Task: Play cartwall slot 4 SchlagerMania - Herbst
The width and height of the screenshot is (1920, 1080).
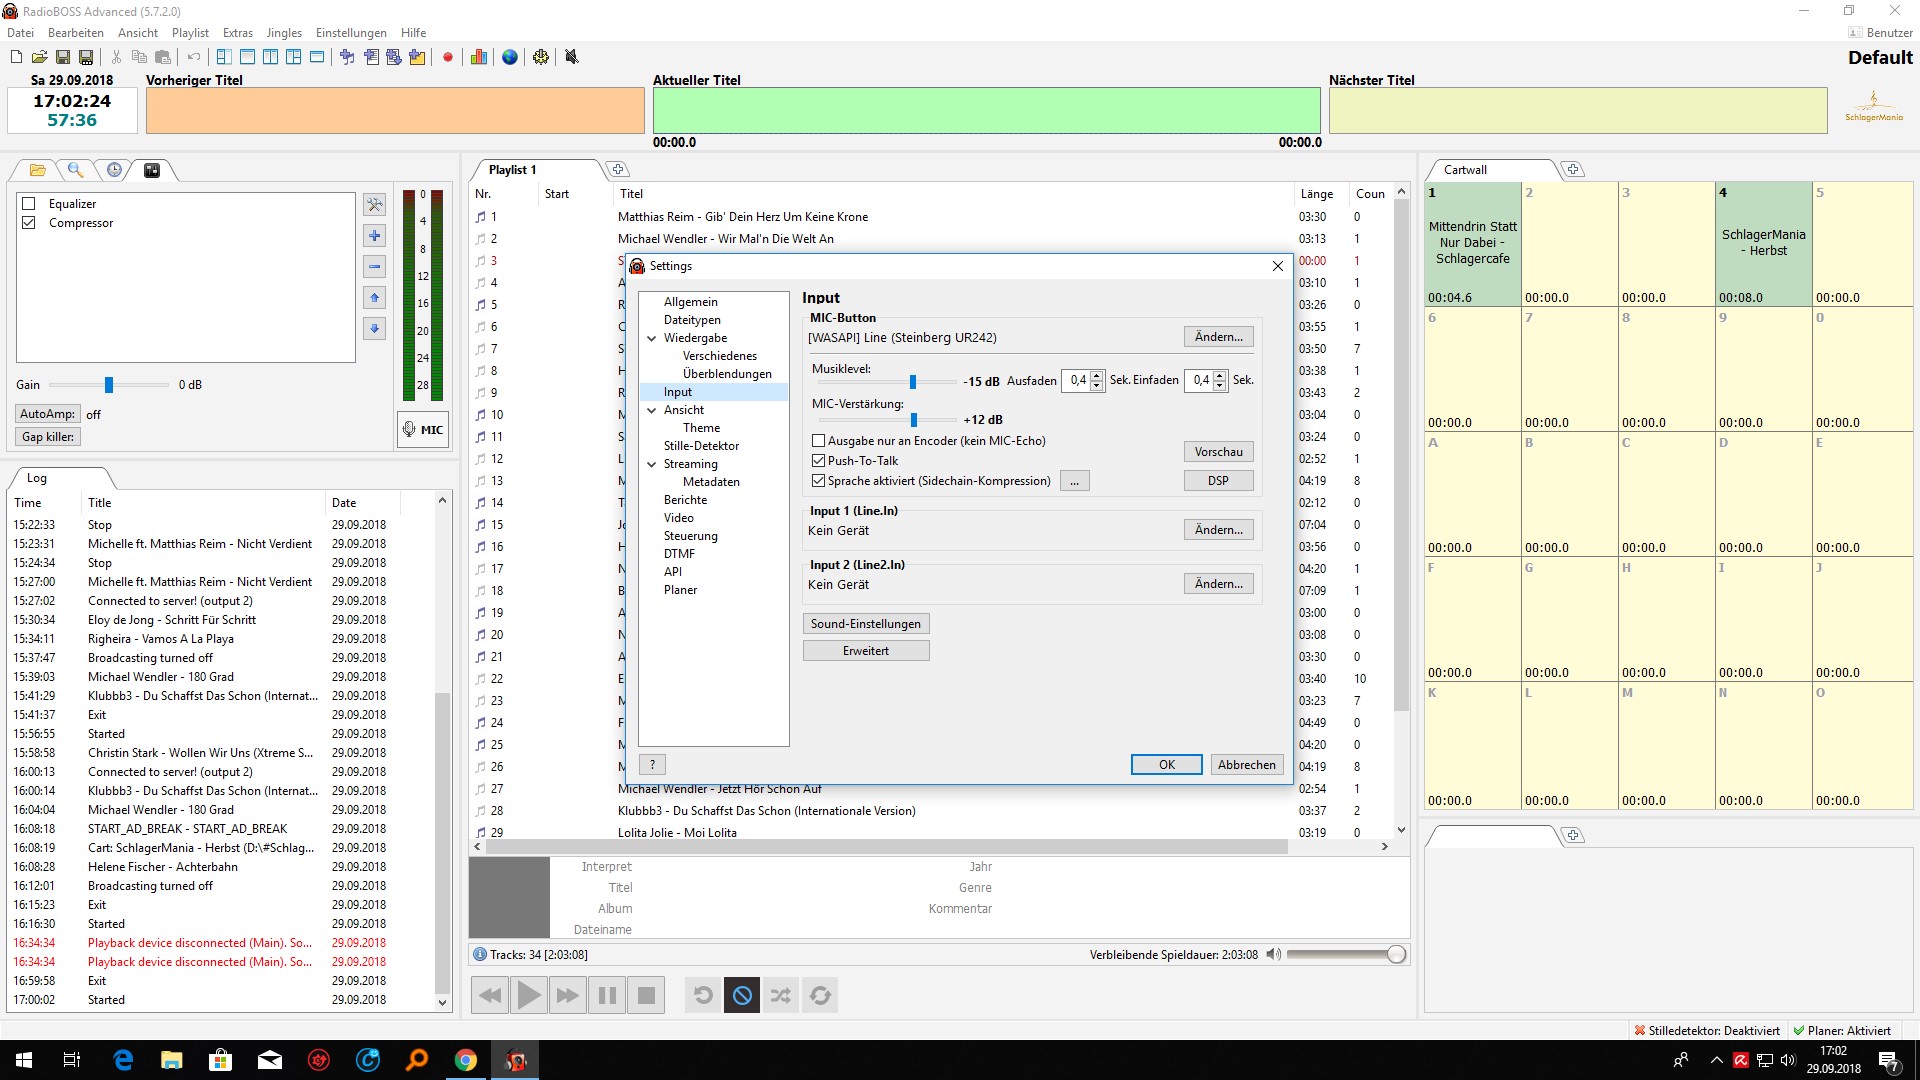Action: pos(1763,244)
